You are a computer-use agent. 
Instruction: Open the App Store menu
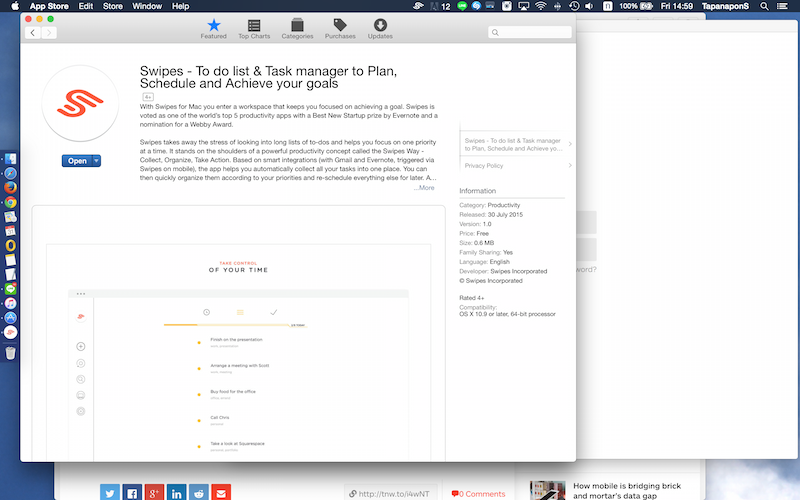tap(49, 6)
